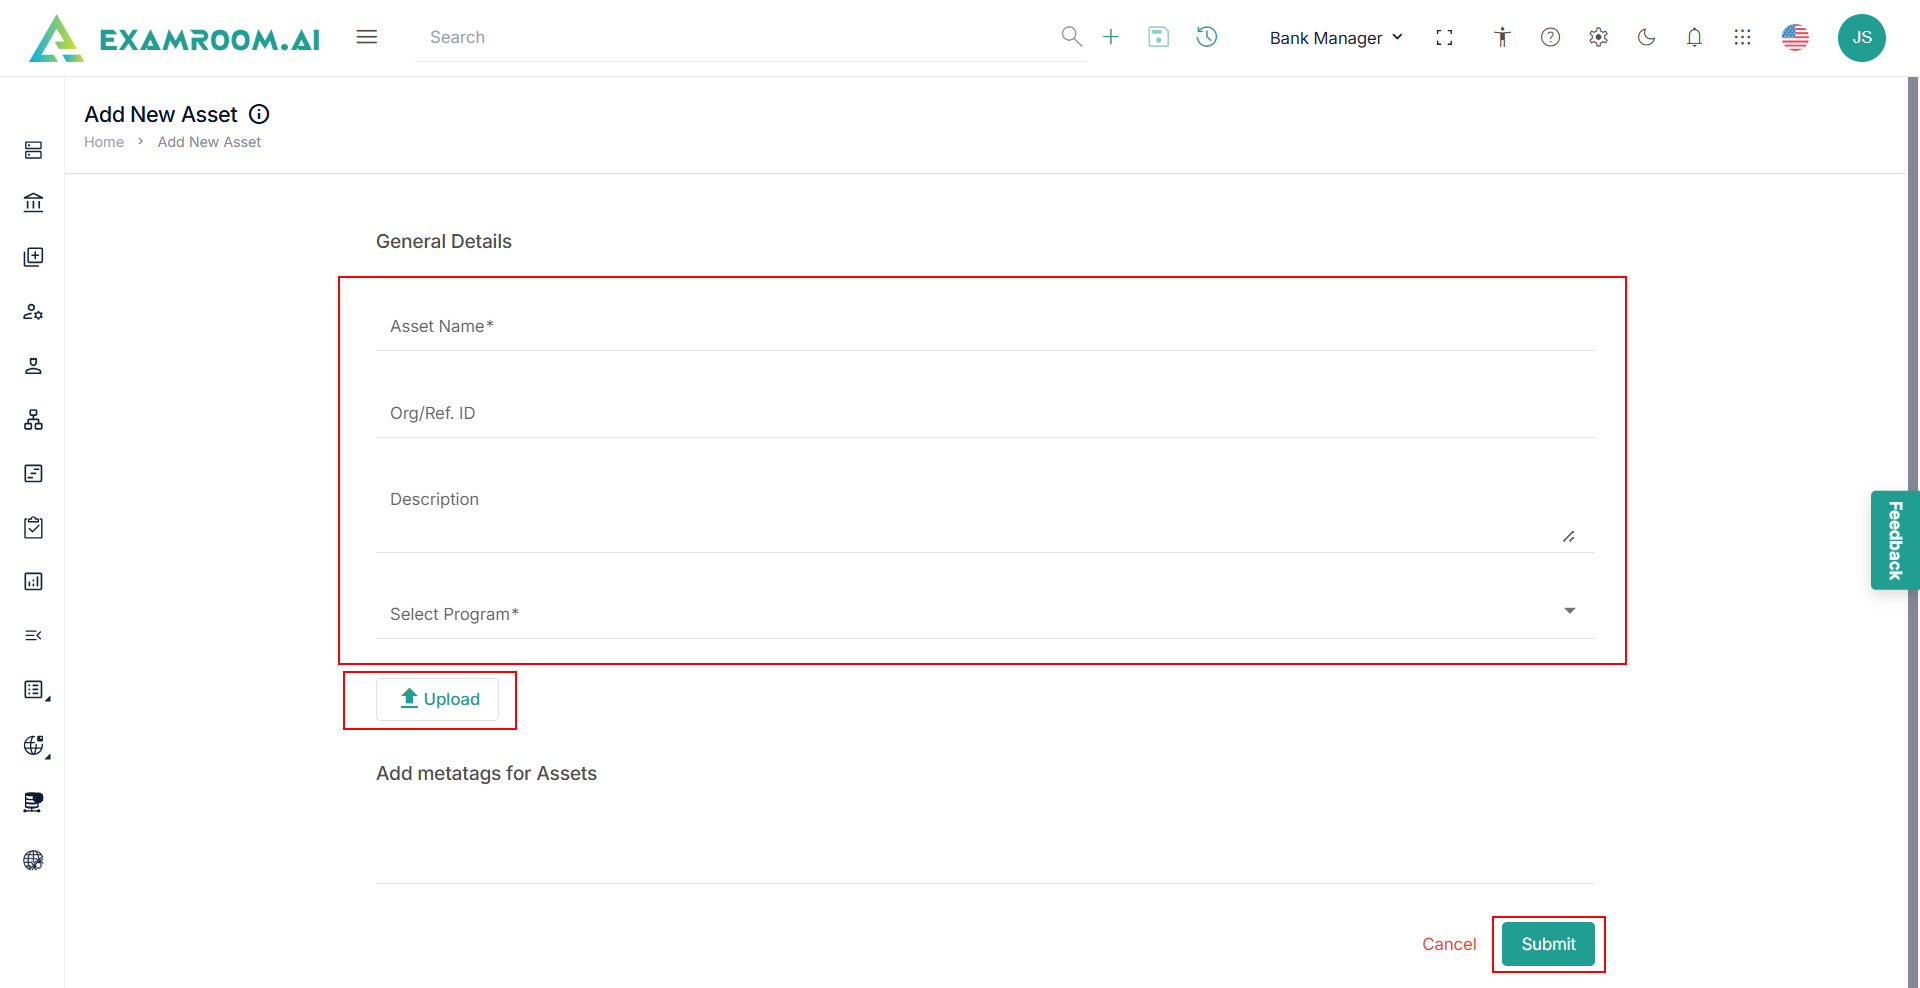Screen dimensions: 1920x988
Task: Click the ExamRoom.AI logo
Action: point(175,38)
